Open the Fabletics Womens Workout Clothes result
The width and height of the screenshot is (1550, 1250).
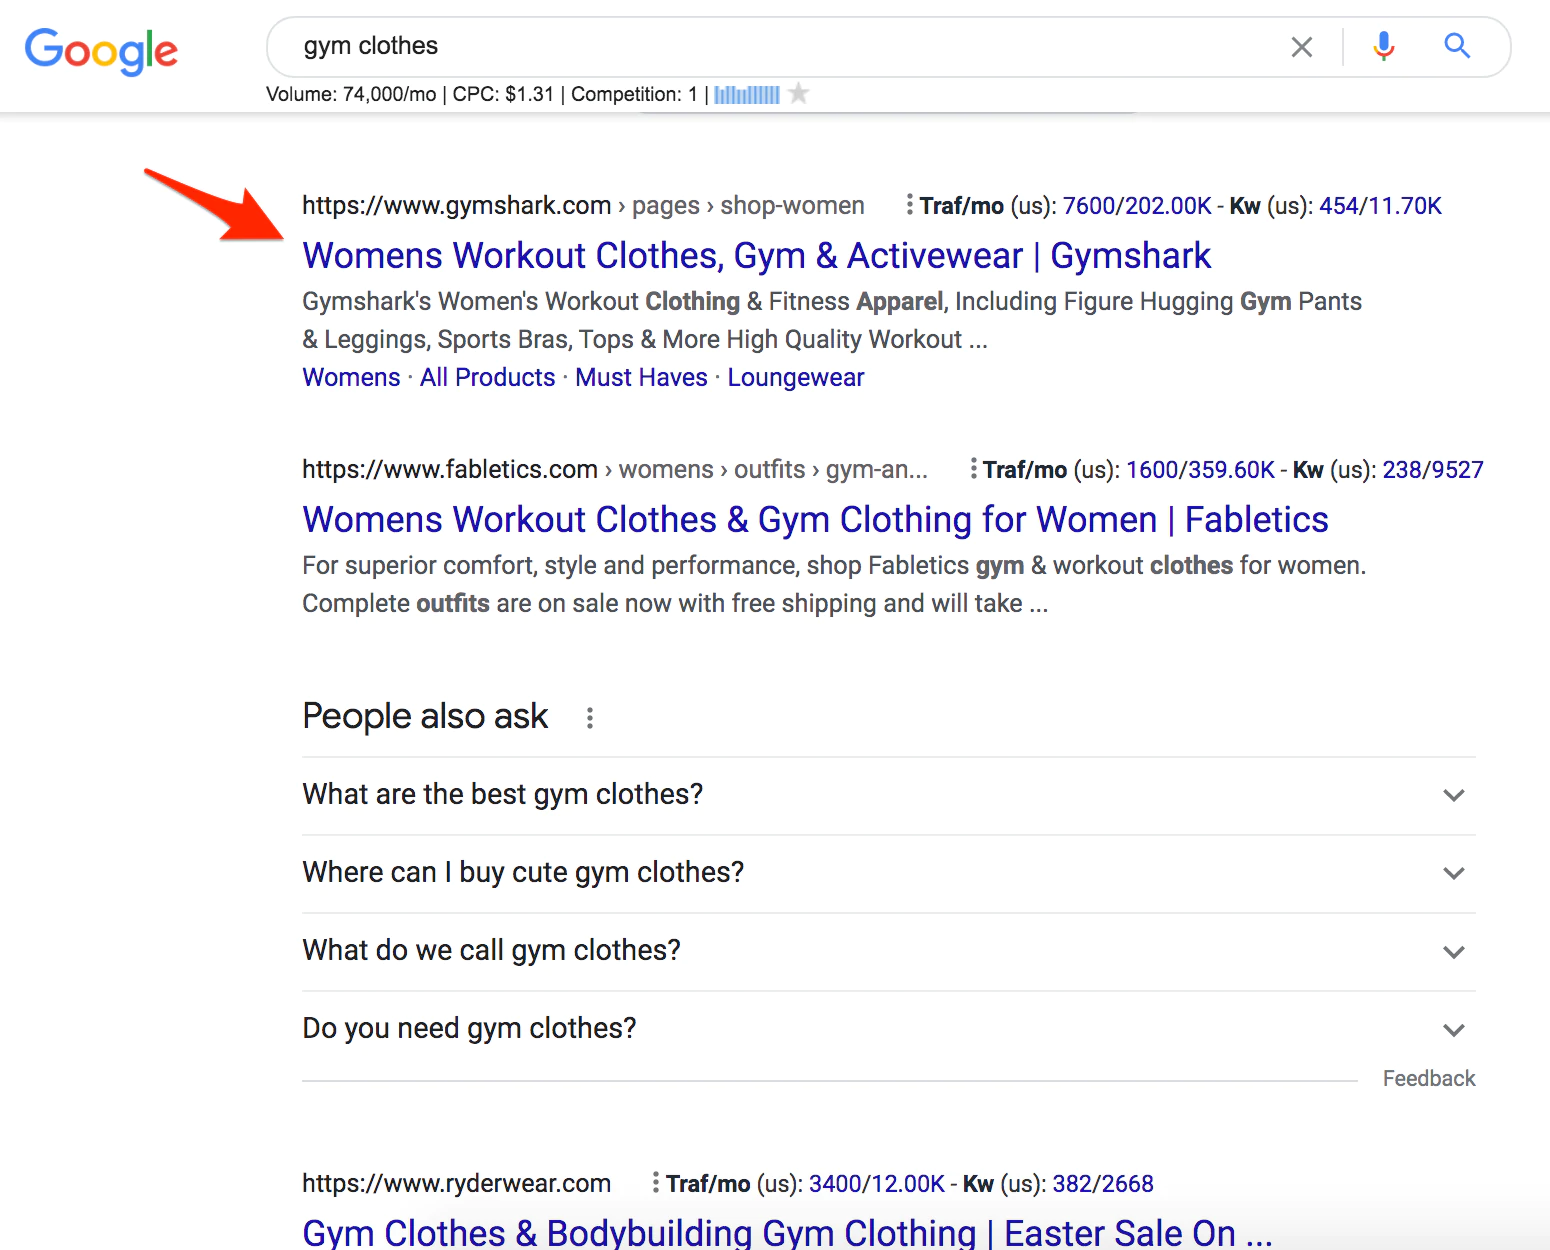(814, 520)
